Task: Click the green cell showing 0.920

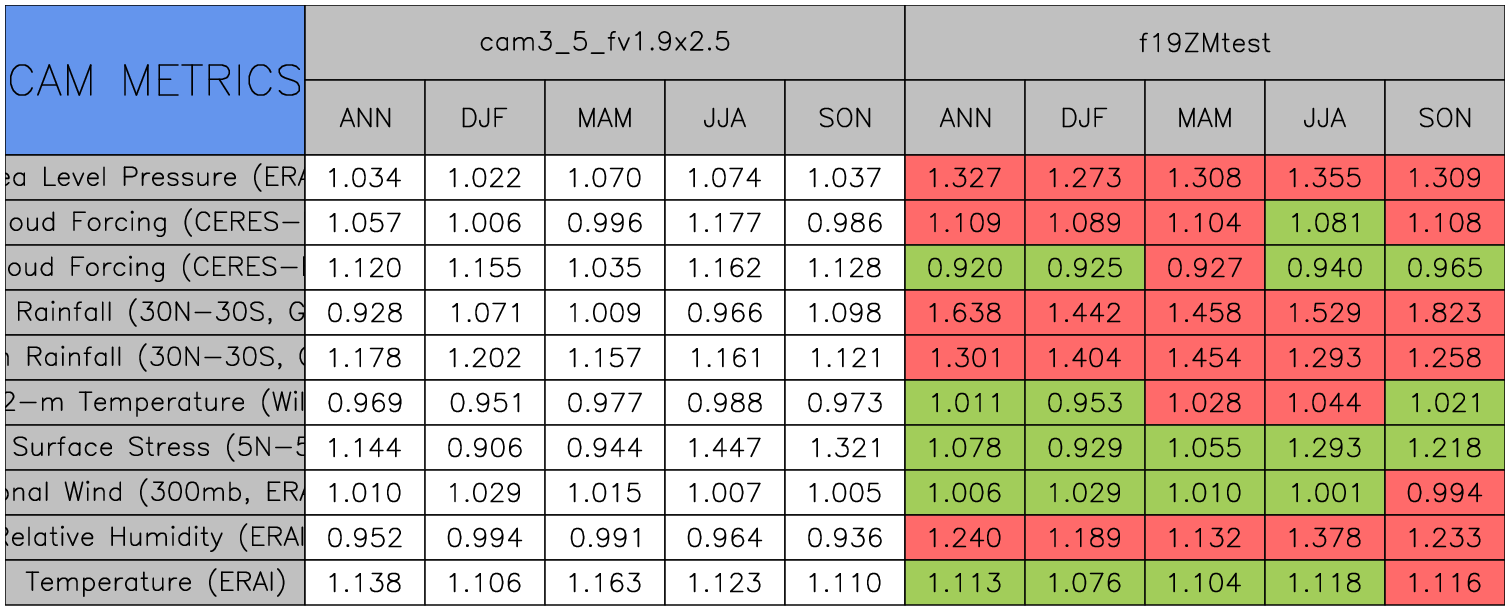Action: (x=965, y=268)
